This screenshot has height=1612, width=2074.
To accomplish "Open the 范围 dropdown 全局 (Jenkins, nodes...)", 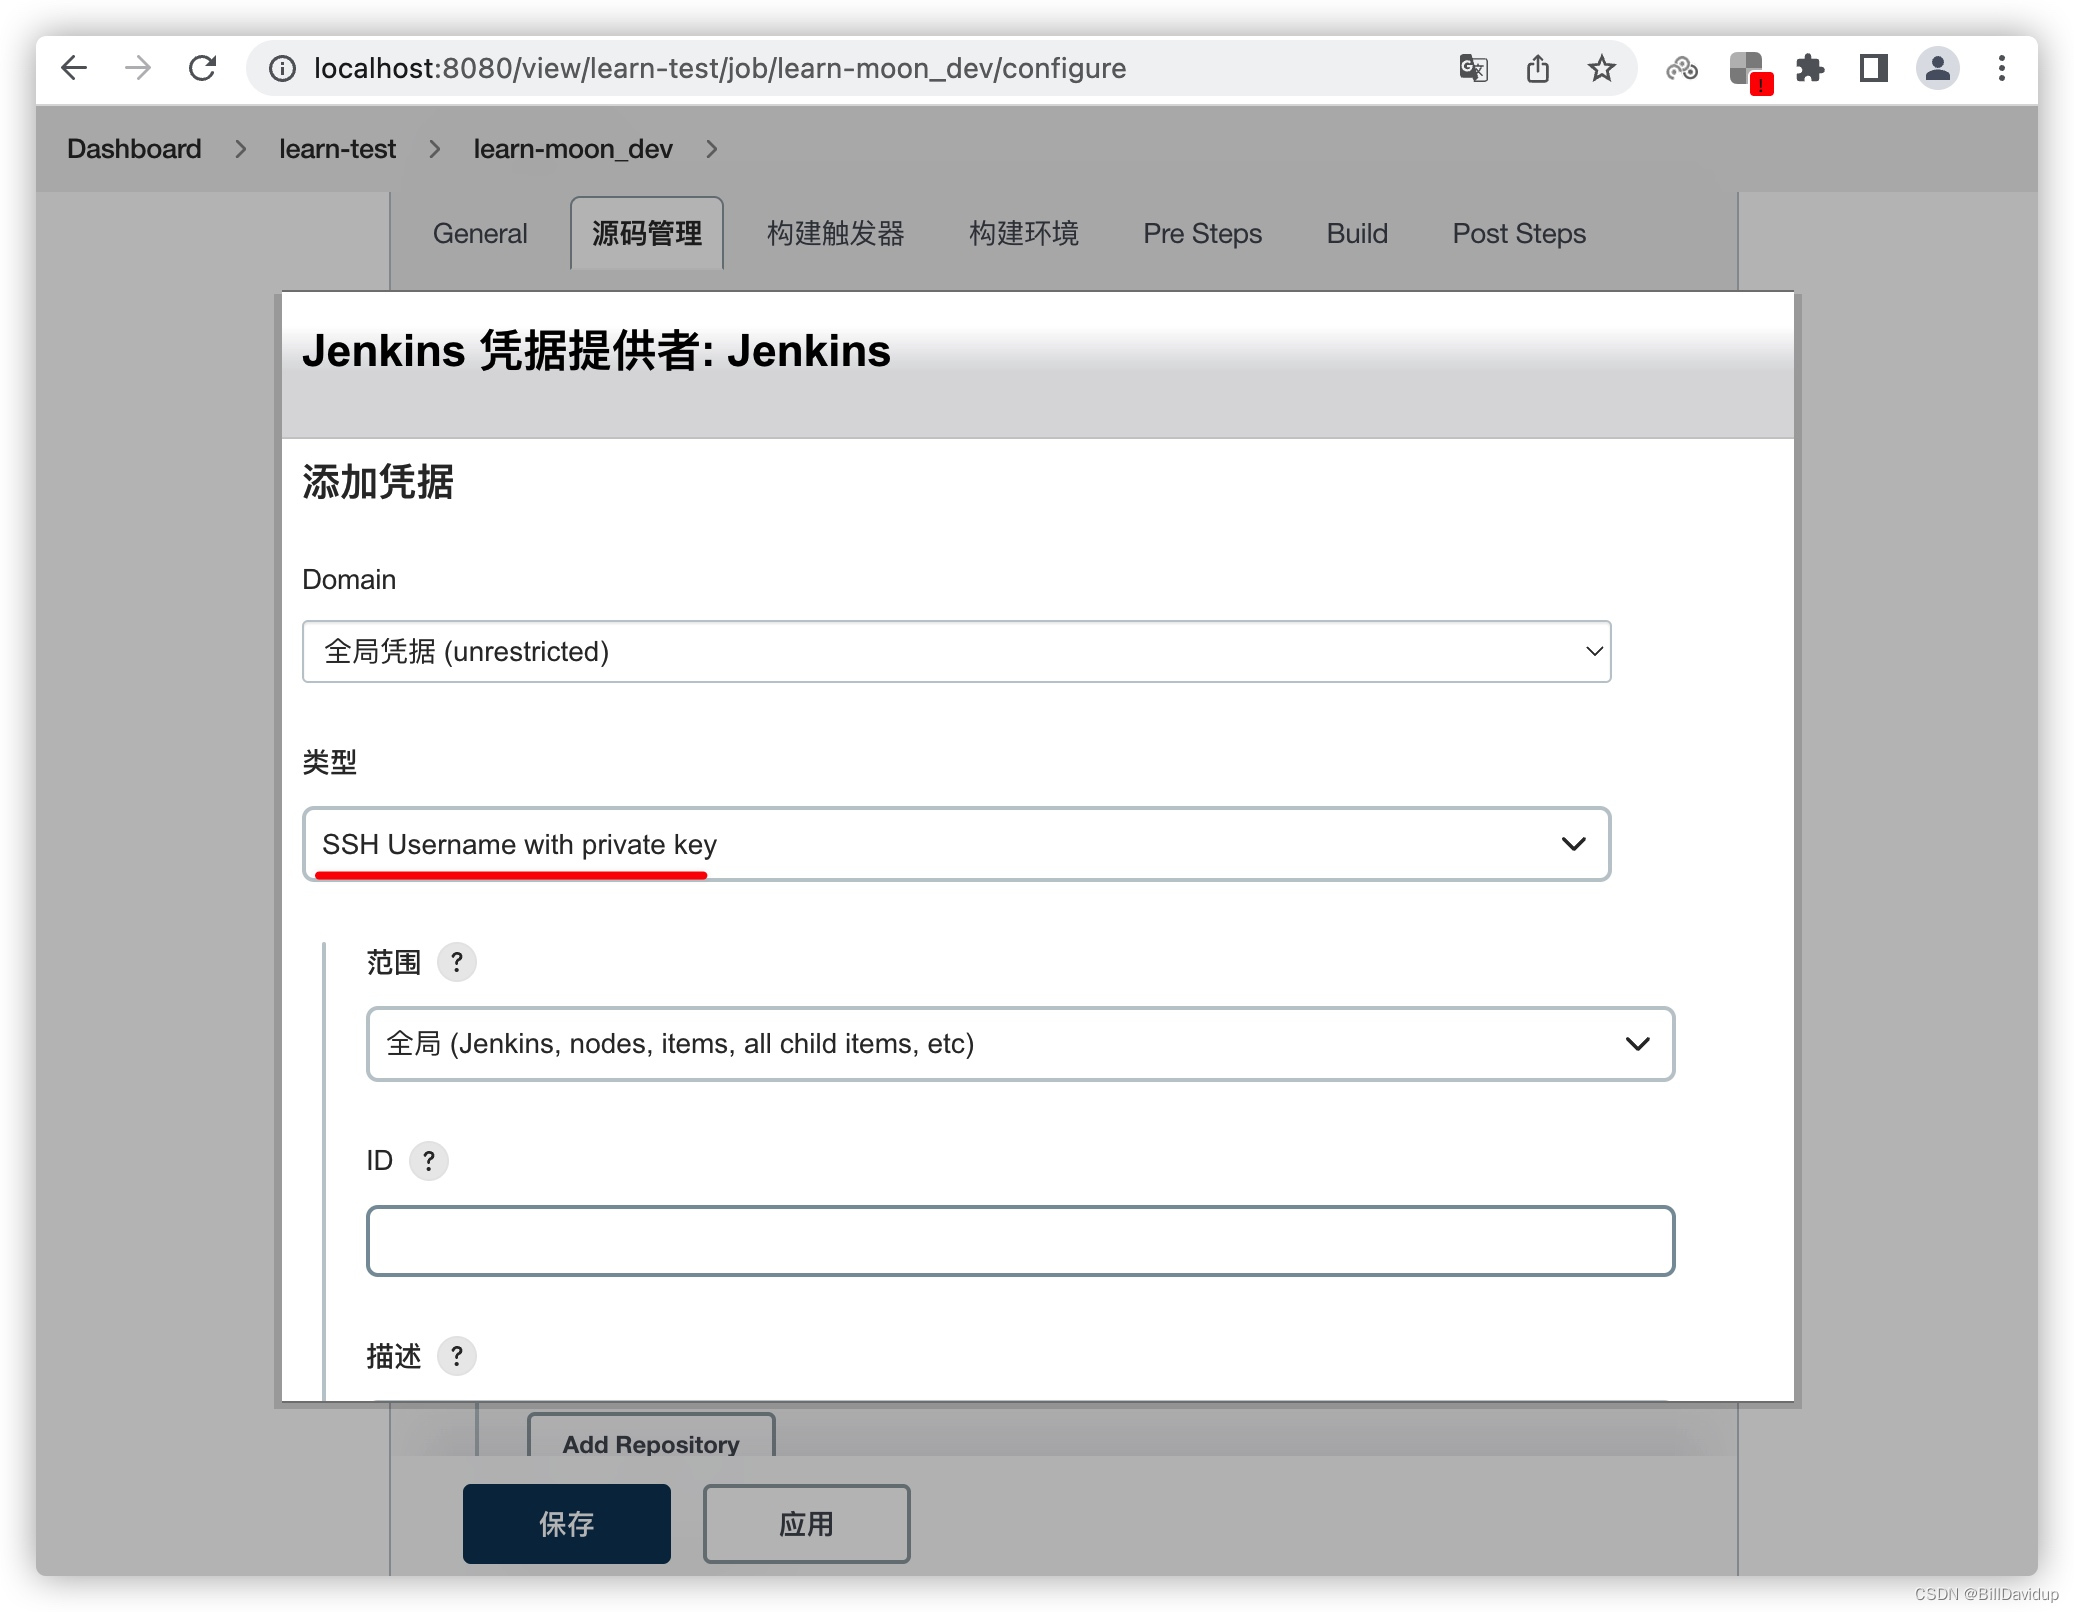I will 1020,1044.
